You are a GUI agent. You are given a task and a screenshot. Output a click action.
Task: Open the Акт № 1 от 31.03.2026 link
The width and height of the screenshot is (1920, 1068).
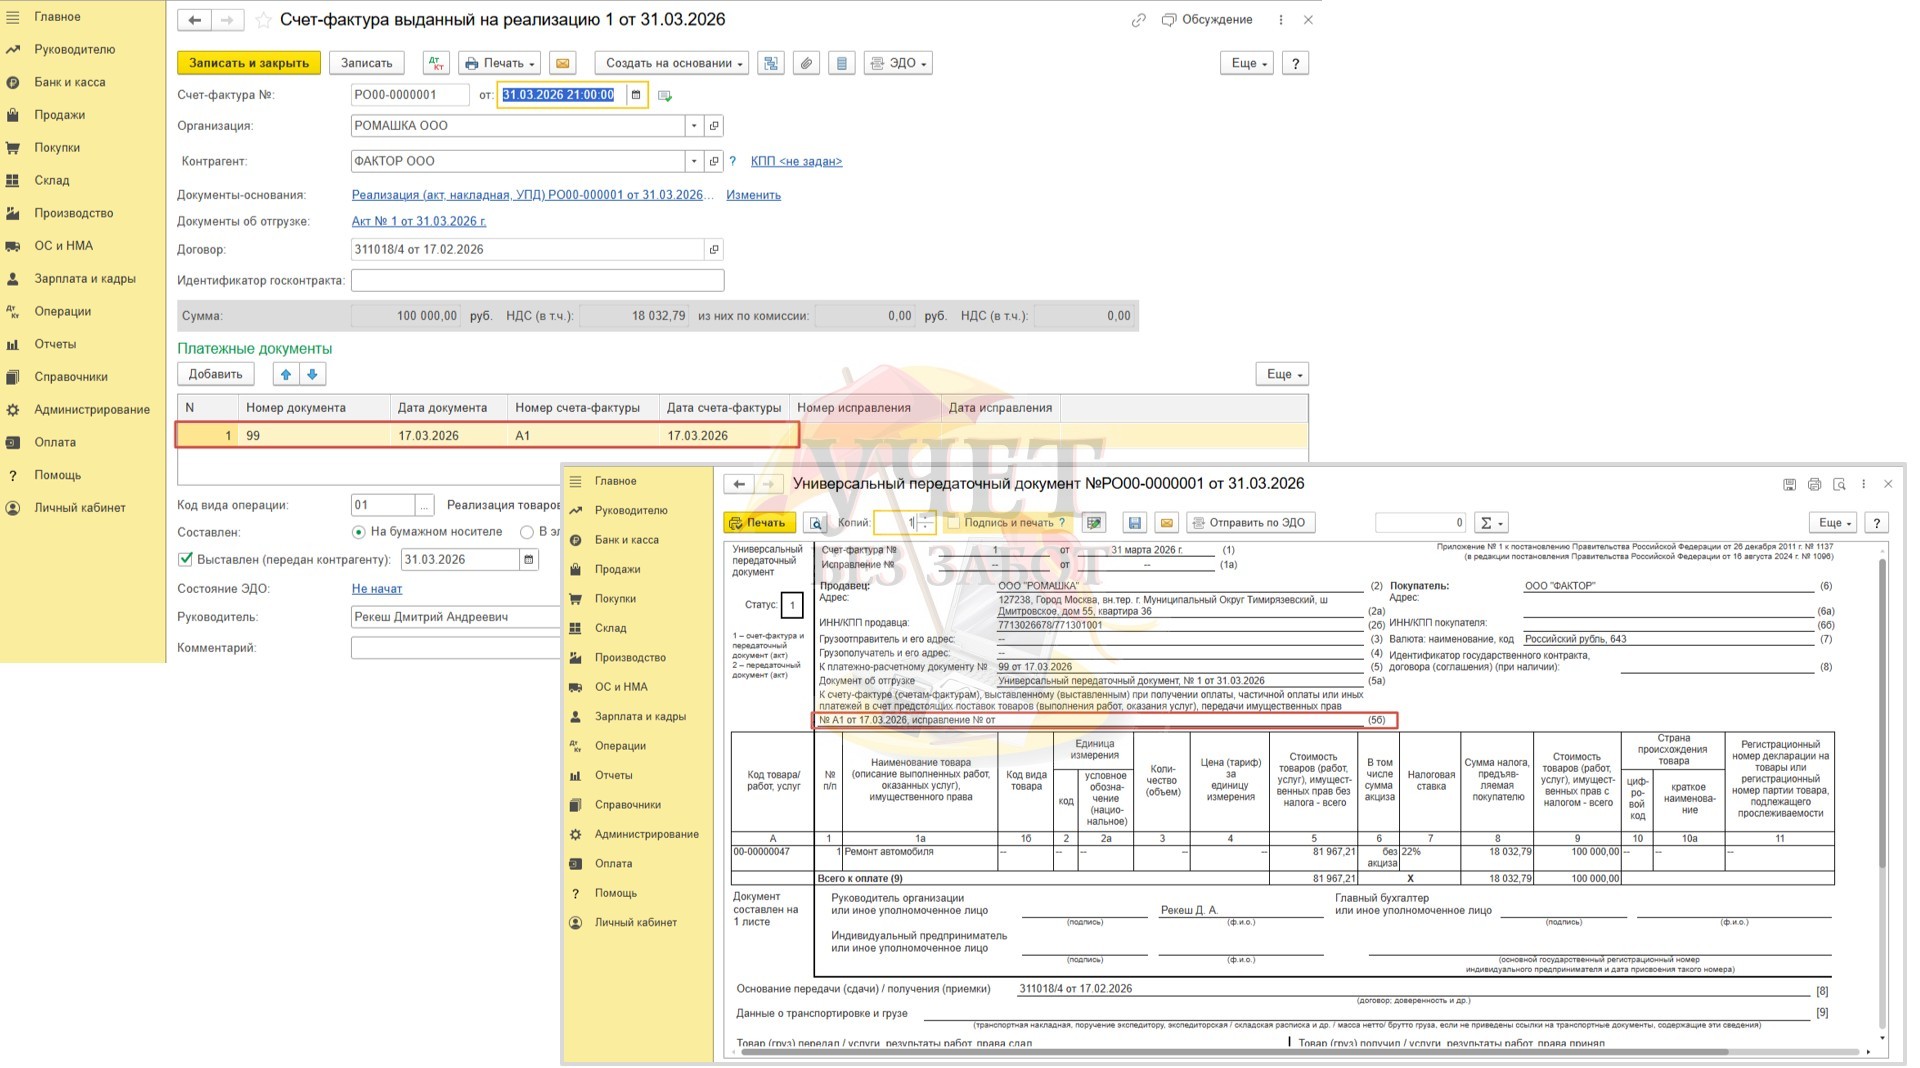(418, 221)
